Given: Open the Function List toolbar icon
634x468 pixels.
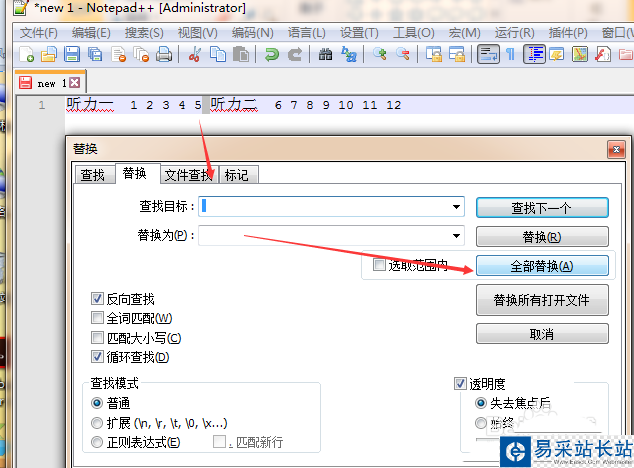Looking at the screenshot, I should point(602,54).
